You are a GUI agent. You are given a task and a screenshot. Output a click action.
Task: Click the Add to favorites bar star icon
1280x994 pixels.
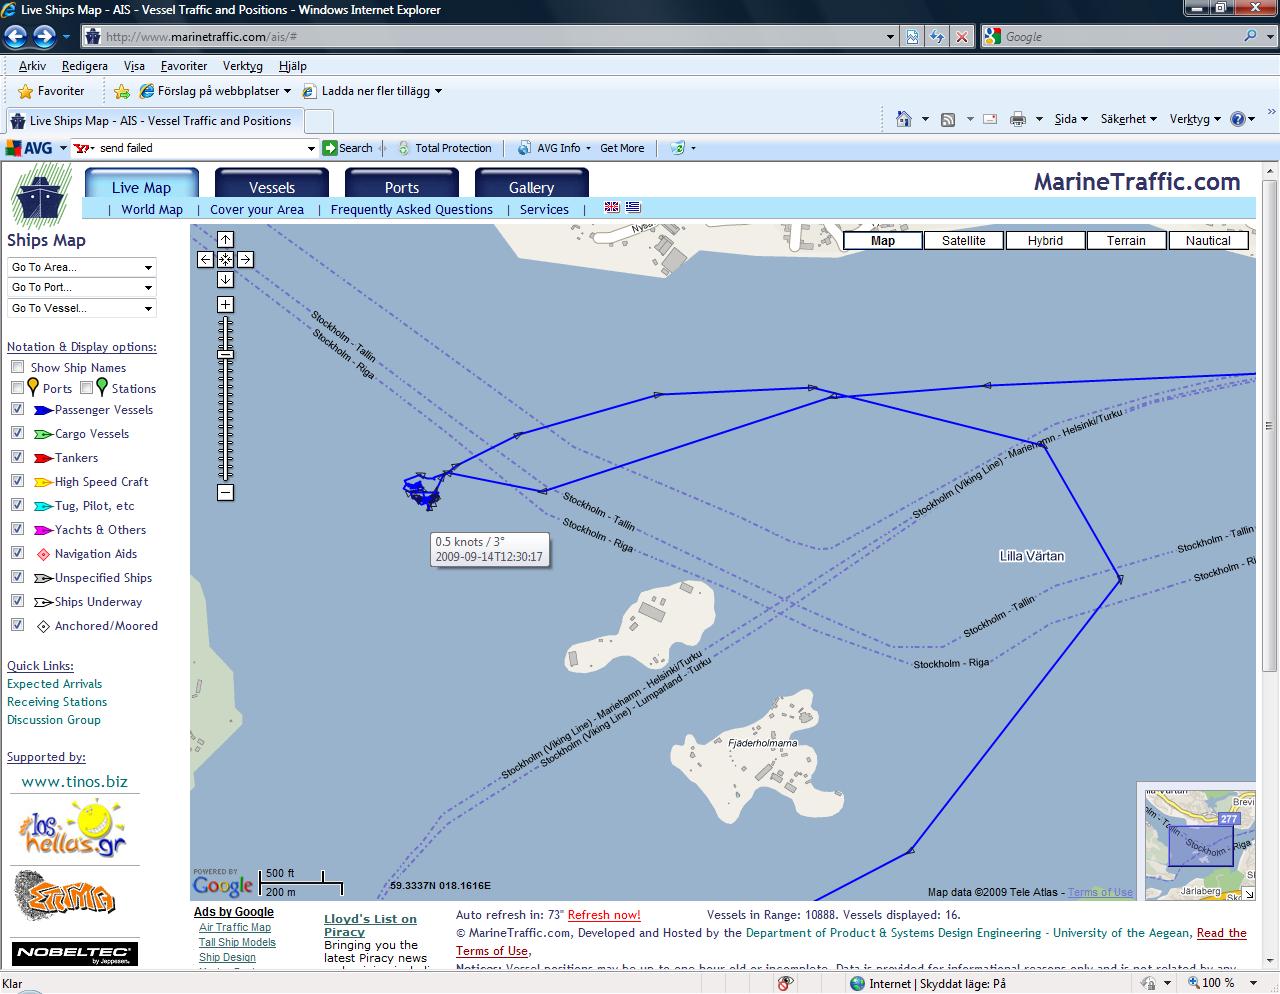[122, 91]
